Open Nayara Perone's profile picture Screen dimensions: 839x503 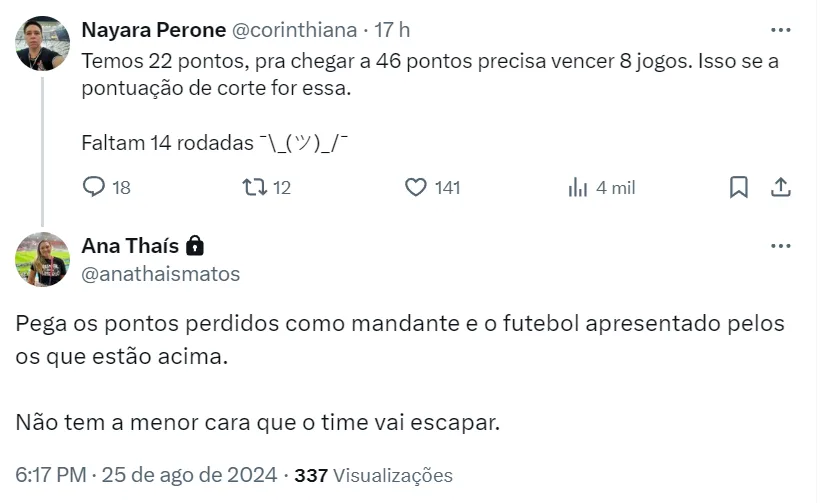click(43, 43)
